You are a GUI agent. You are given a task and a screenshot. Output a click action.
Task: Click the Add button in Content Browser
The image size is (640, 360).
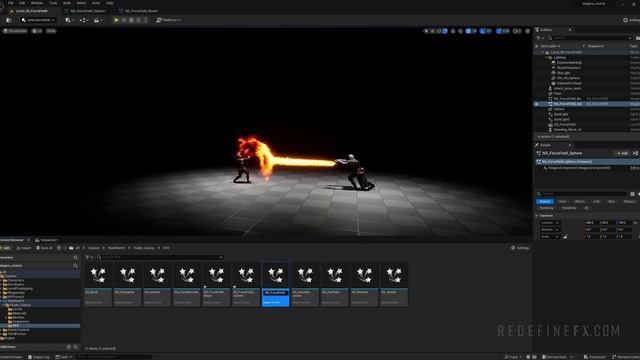pos(5,248)
